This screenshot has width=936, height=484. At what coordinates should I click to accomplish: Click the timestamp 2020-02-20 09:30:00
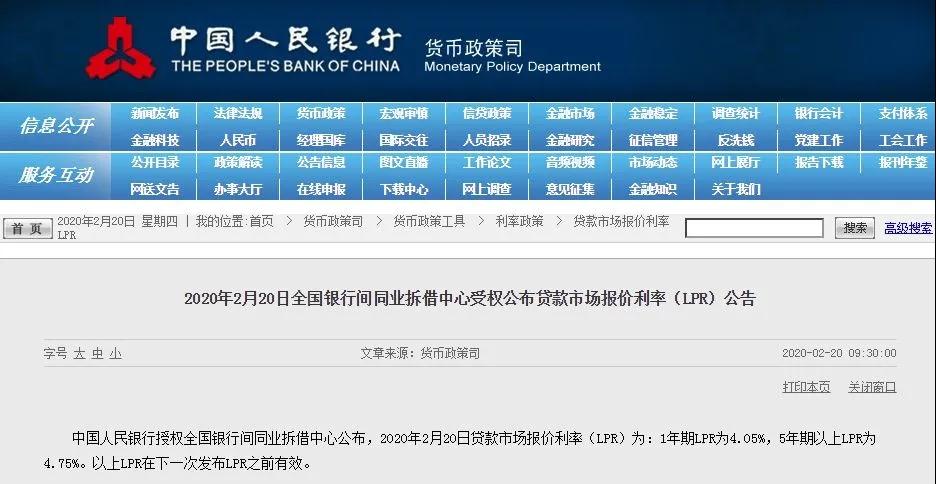click(x=839, y=353)
